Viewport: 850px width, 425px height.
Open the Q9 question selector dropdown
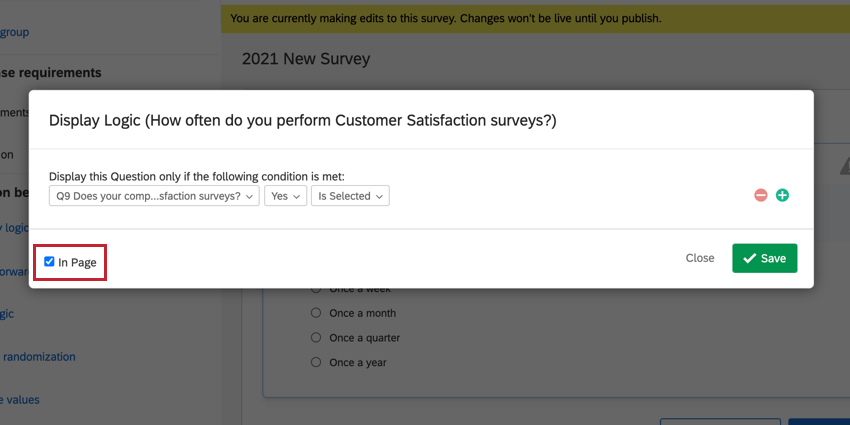154,196
